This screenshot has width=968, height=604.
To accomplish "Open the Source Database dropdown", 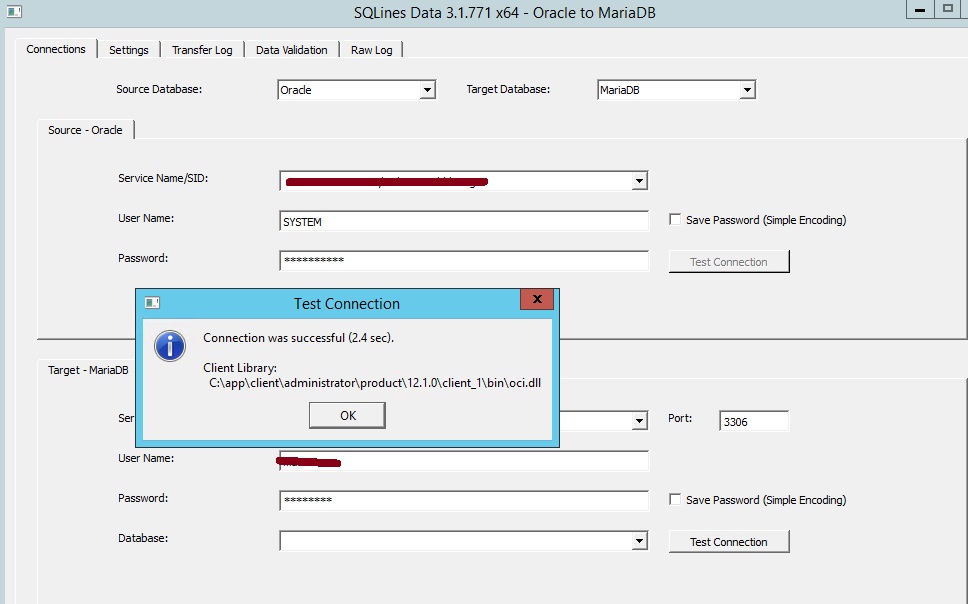I will point(427,90).
